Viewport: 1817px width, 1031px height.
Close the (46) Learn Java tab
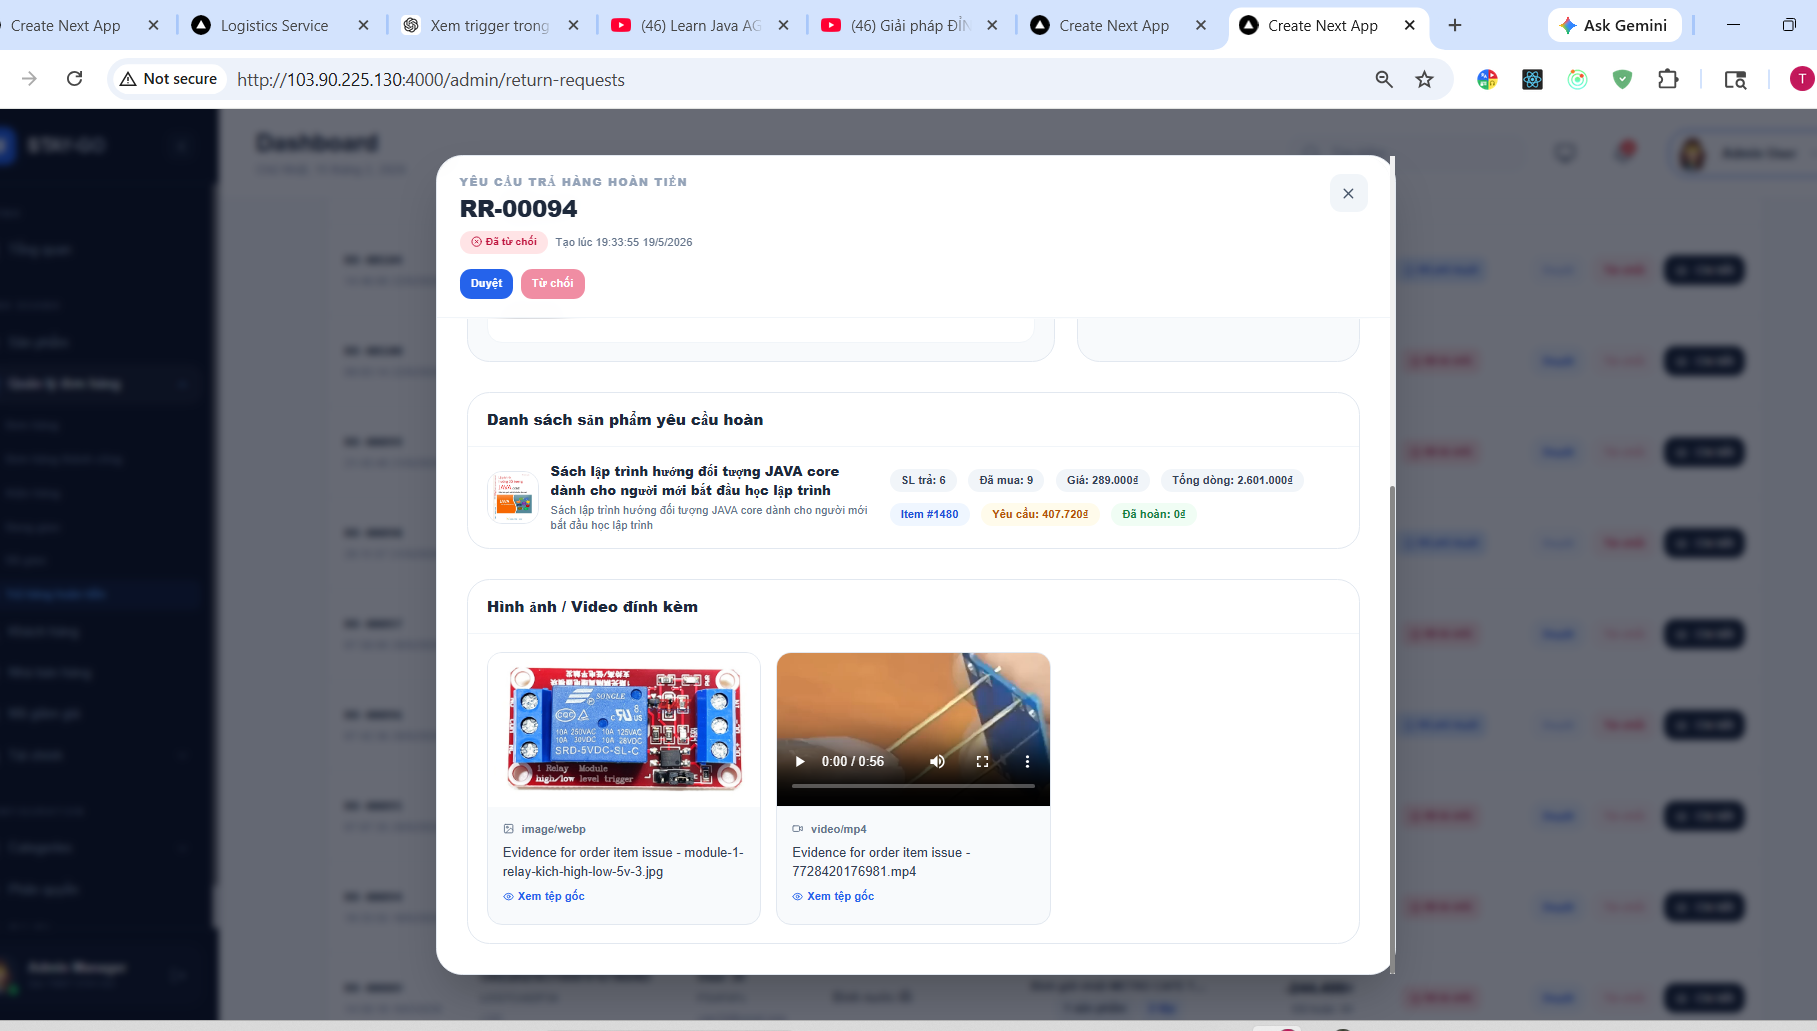click(783, 25)
